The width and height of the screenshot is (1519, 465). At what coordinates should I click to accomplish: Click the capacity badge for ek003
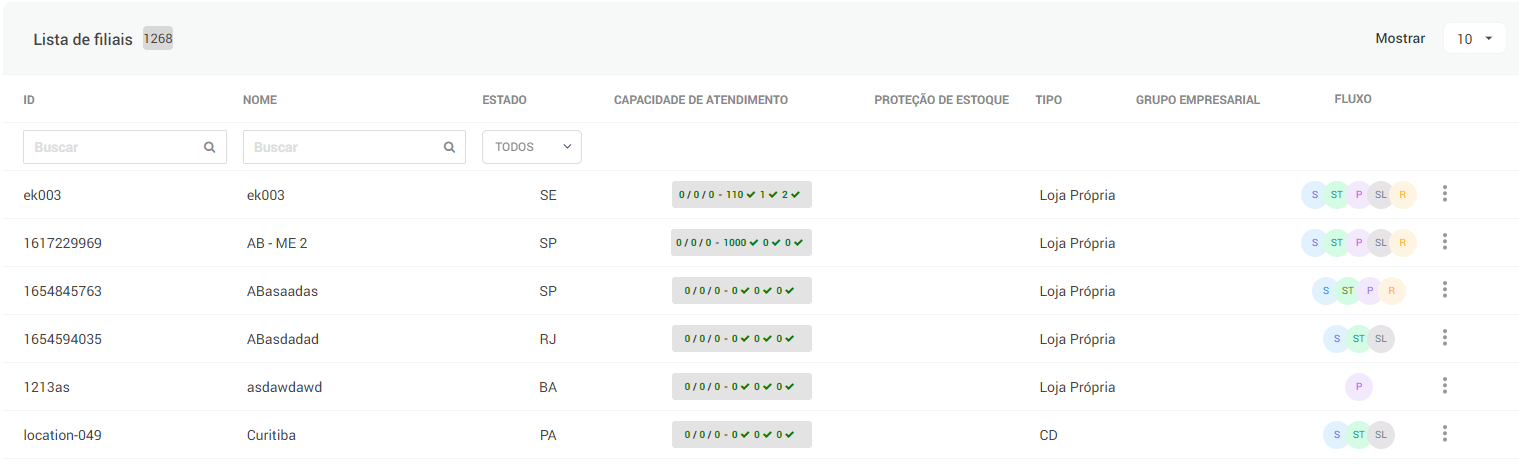click(x=741, y=195)
